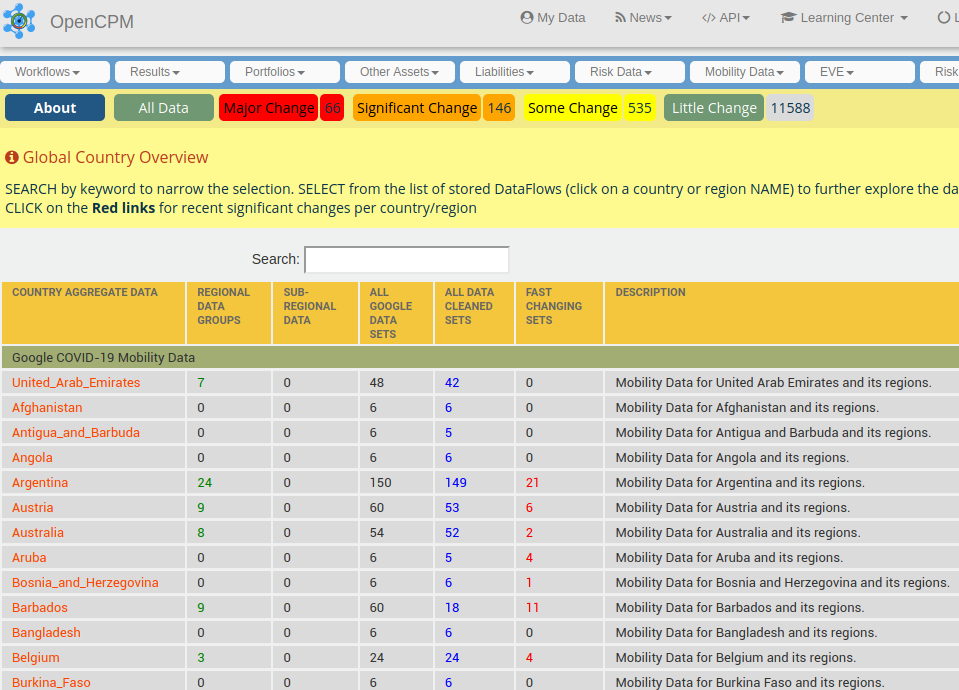This screenshot has height=690, width=959.
Task: Open Argentina's 21 fast changing sets link
Action: click(x=532, y=483)
